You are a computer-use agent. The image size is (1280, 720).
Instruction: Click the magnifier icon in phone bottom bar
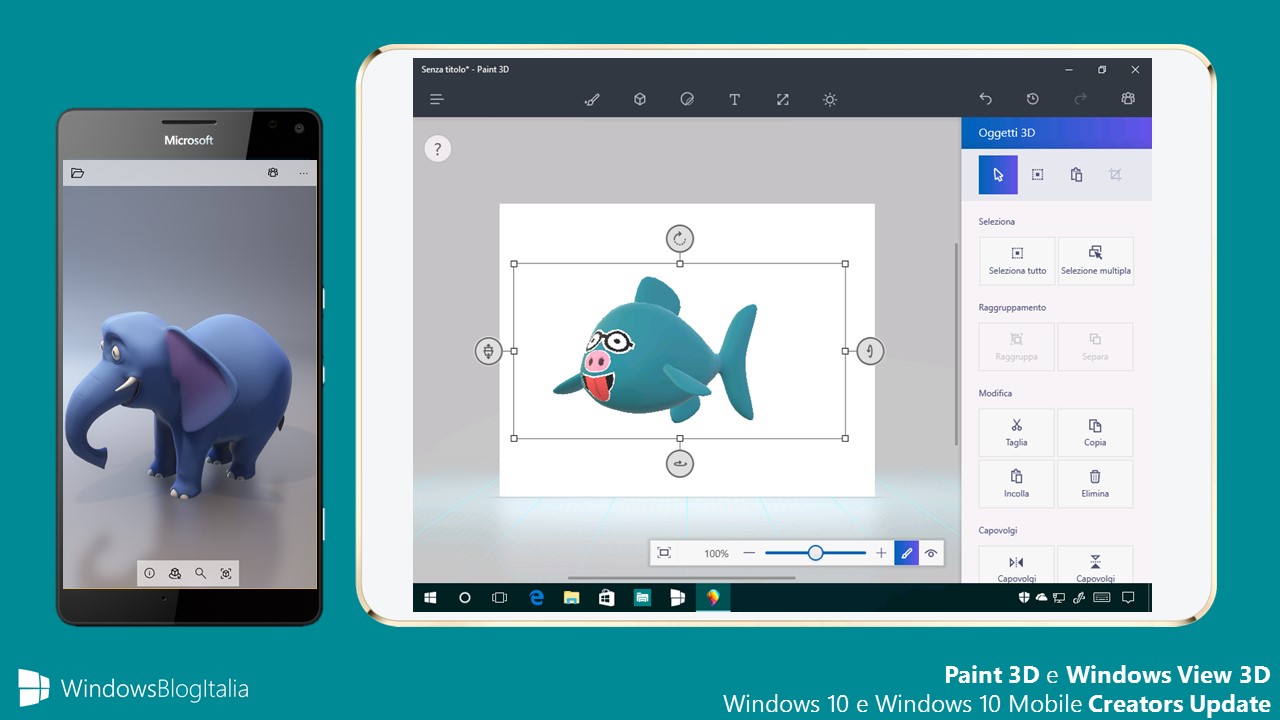200,573
